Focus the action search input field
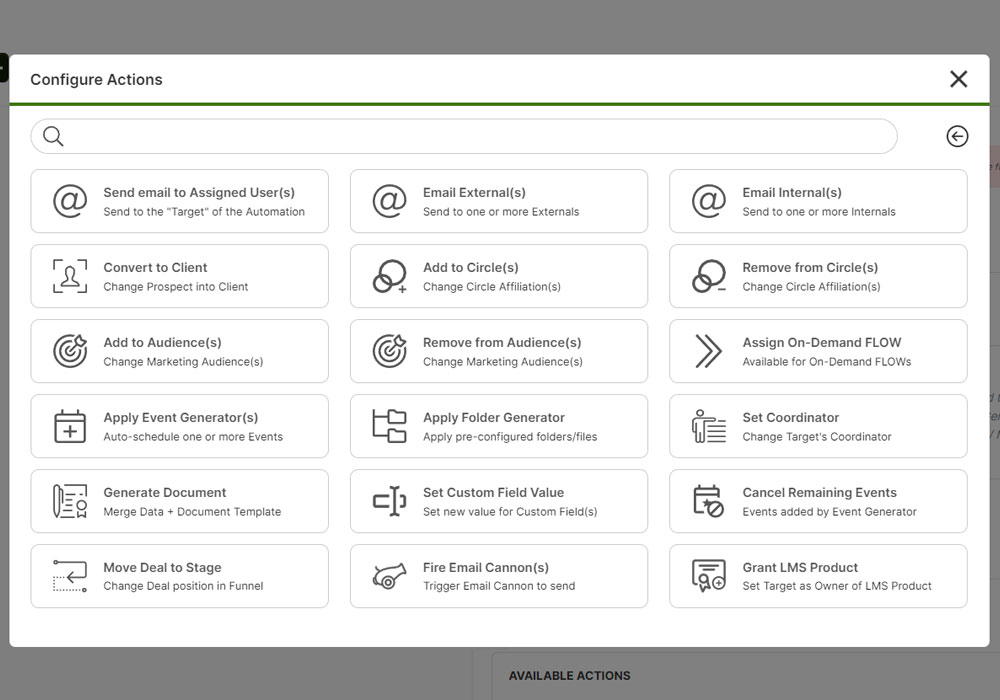Image resolution: width=1000 pixels, height=700 pixels. point(464,136)
